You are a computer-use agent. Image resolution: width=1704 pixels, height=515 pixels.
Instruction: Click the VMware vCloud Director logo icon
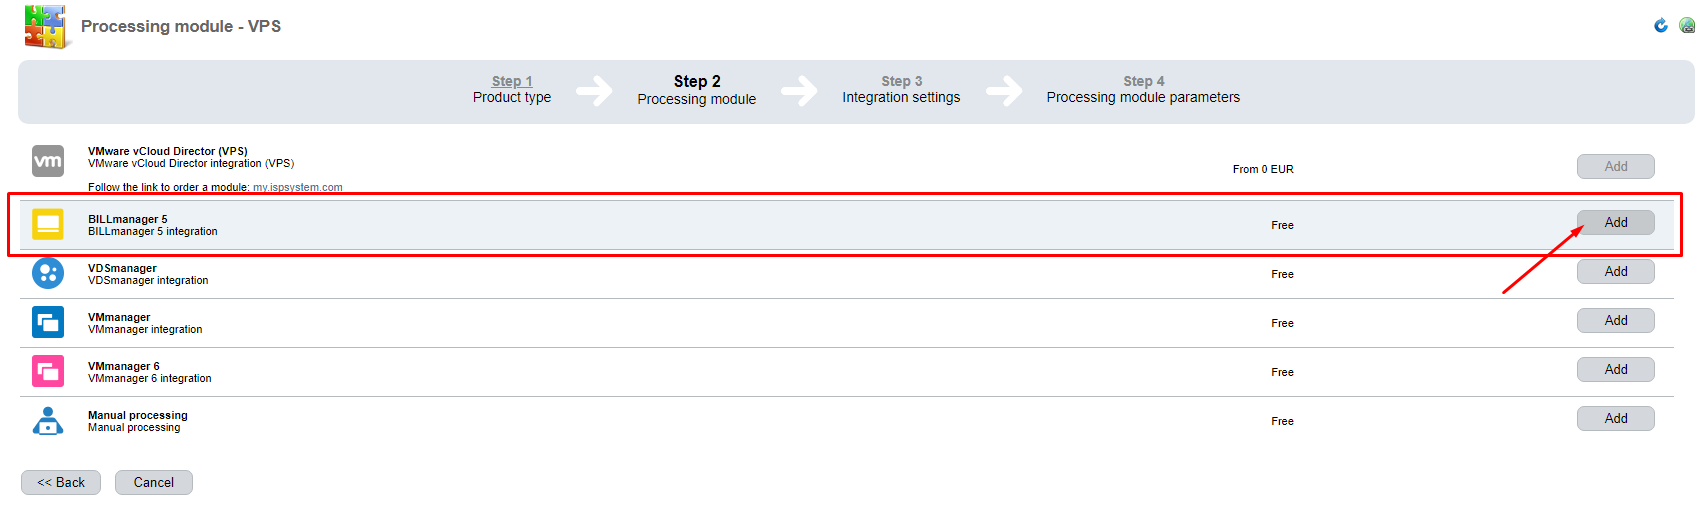[48, 161]
